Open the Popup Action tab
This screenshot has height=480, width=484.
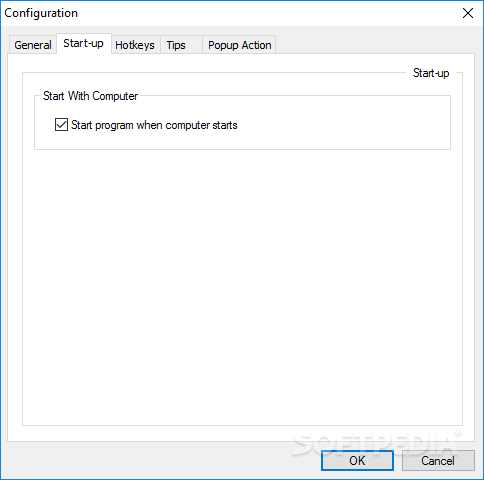tap(239, 45)
